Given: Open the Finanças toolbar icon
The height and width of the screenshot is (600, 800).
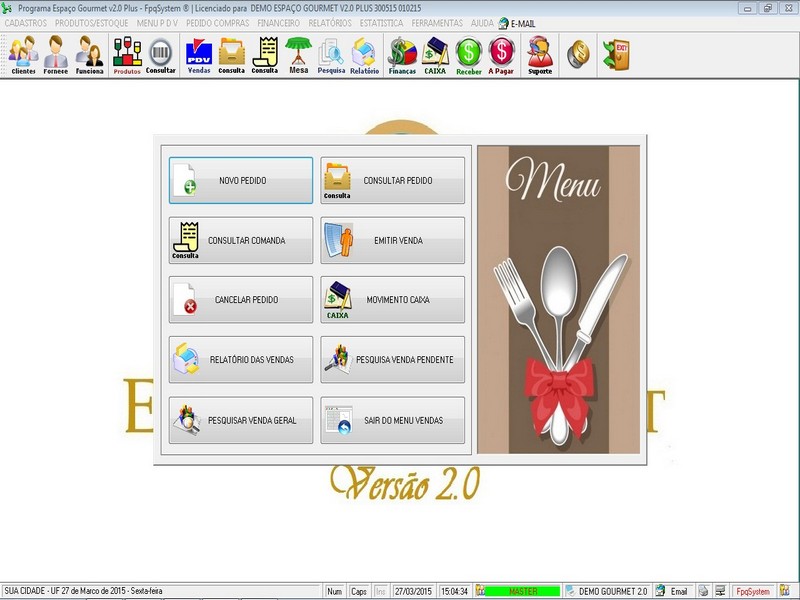Looking at the screenshot, I should (x=402, y=55).
